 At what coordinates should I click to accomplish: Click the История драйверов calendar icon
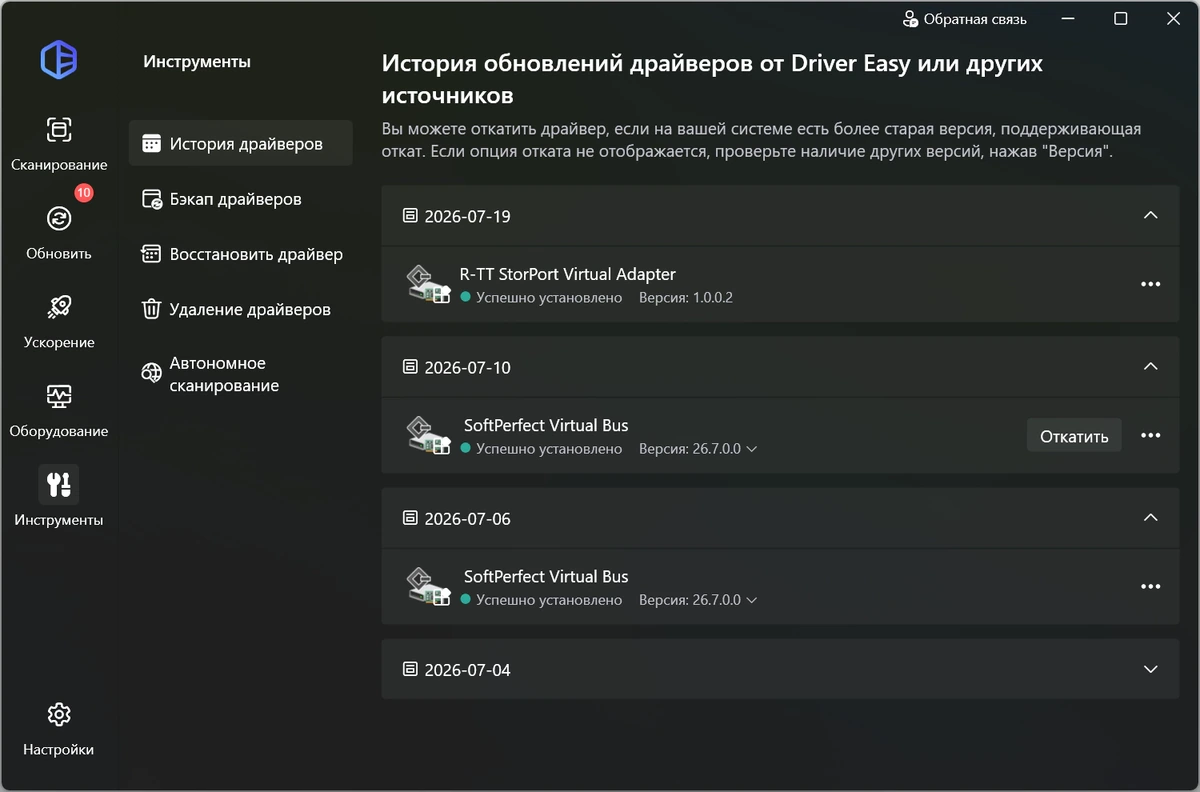click(151, 143)
